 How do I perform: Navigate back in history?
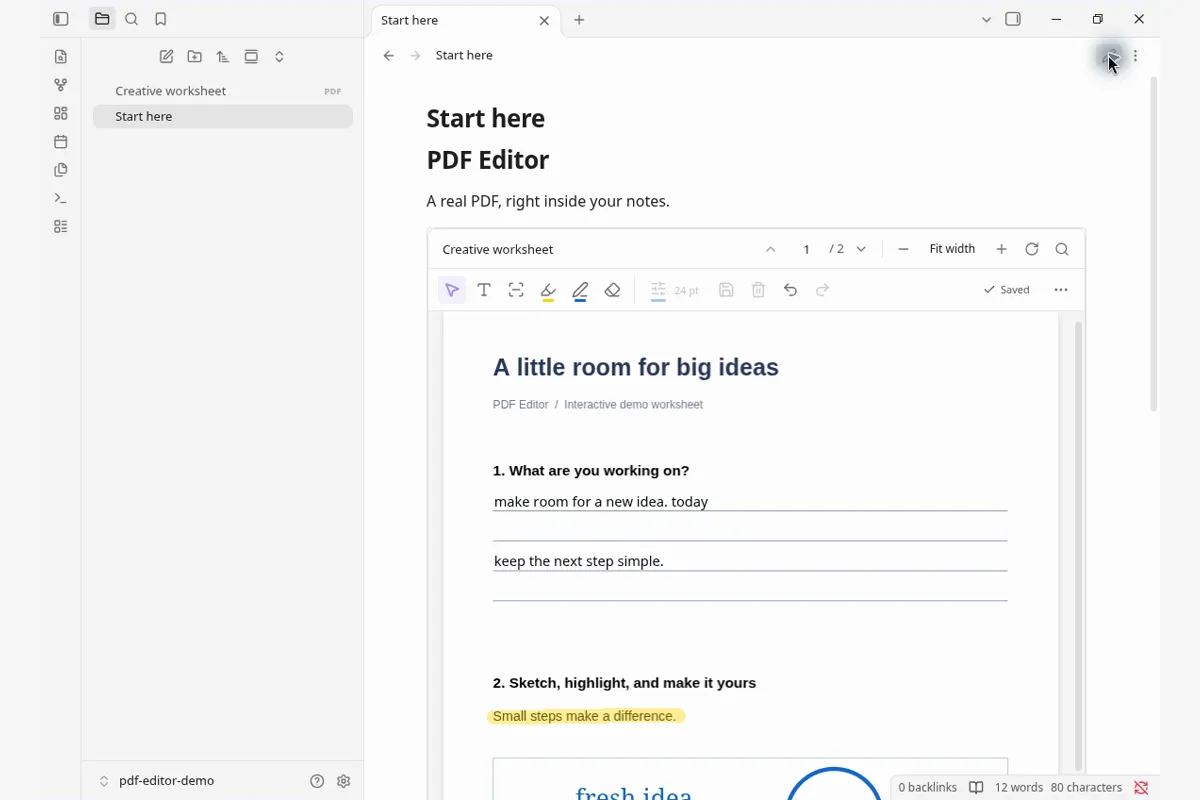(389, 55)
